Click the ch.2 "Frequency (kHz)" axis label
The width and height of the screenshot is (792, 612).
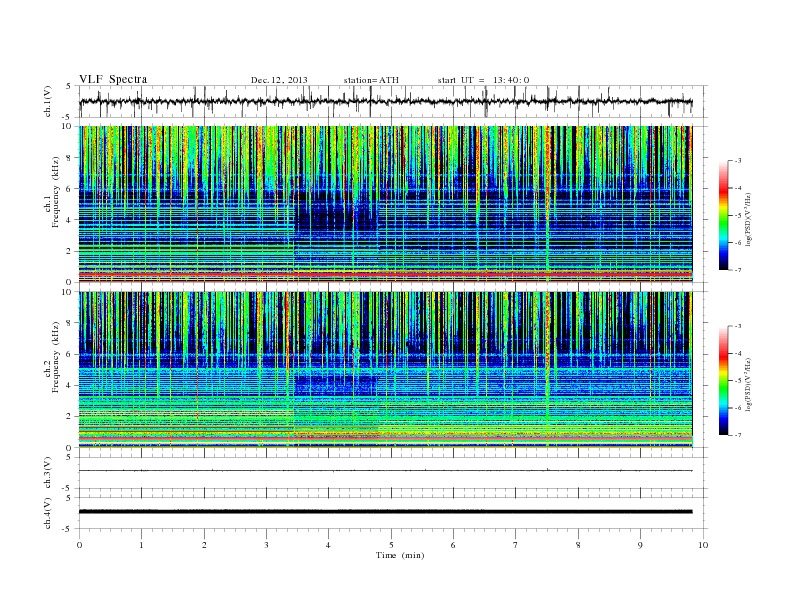[x=56, y=357]
